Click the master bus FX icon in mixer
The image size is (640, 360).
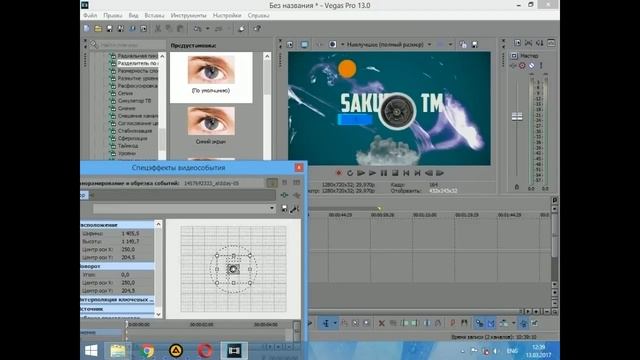(513, 65)
